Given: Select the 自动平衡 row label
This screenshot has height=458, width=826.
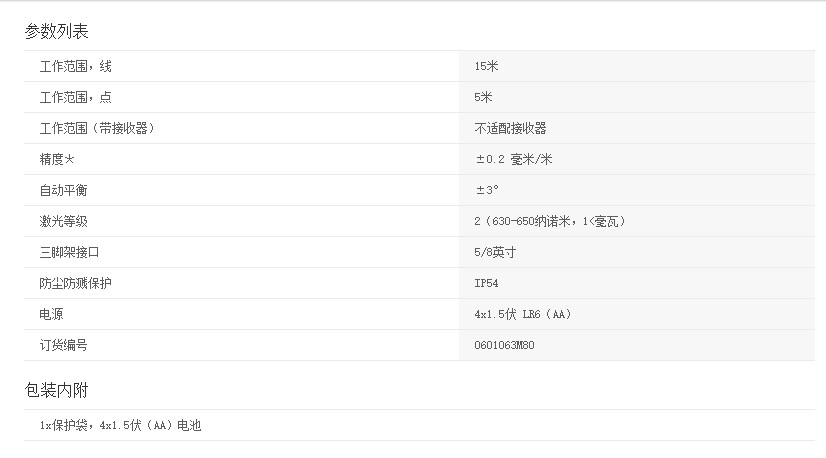Looking at the screenshot, I should [64, 190].
